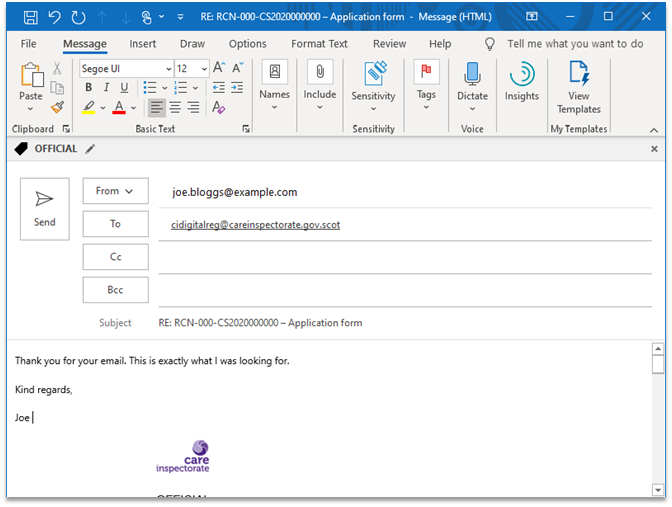Edit the OFFICIAL label with the pencil
The width and height of the screenshot is (672, 507).
(90, 149)
